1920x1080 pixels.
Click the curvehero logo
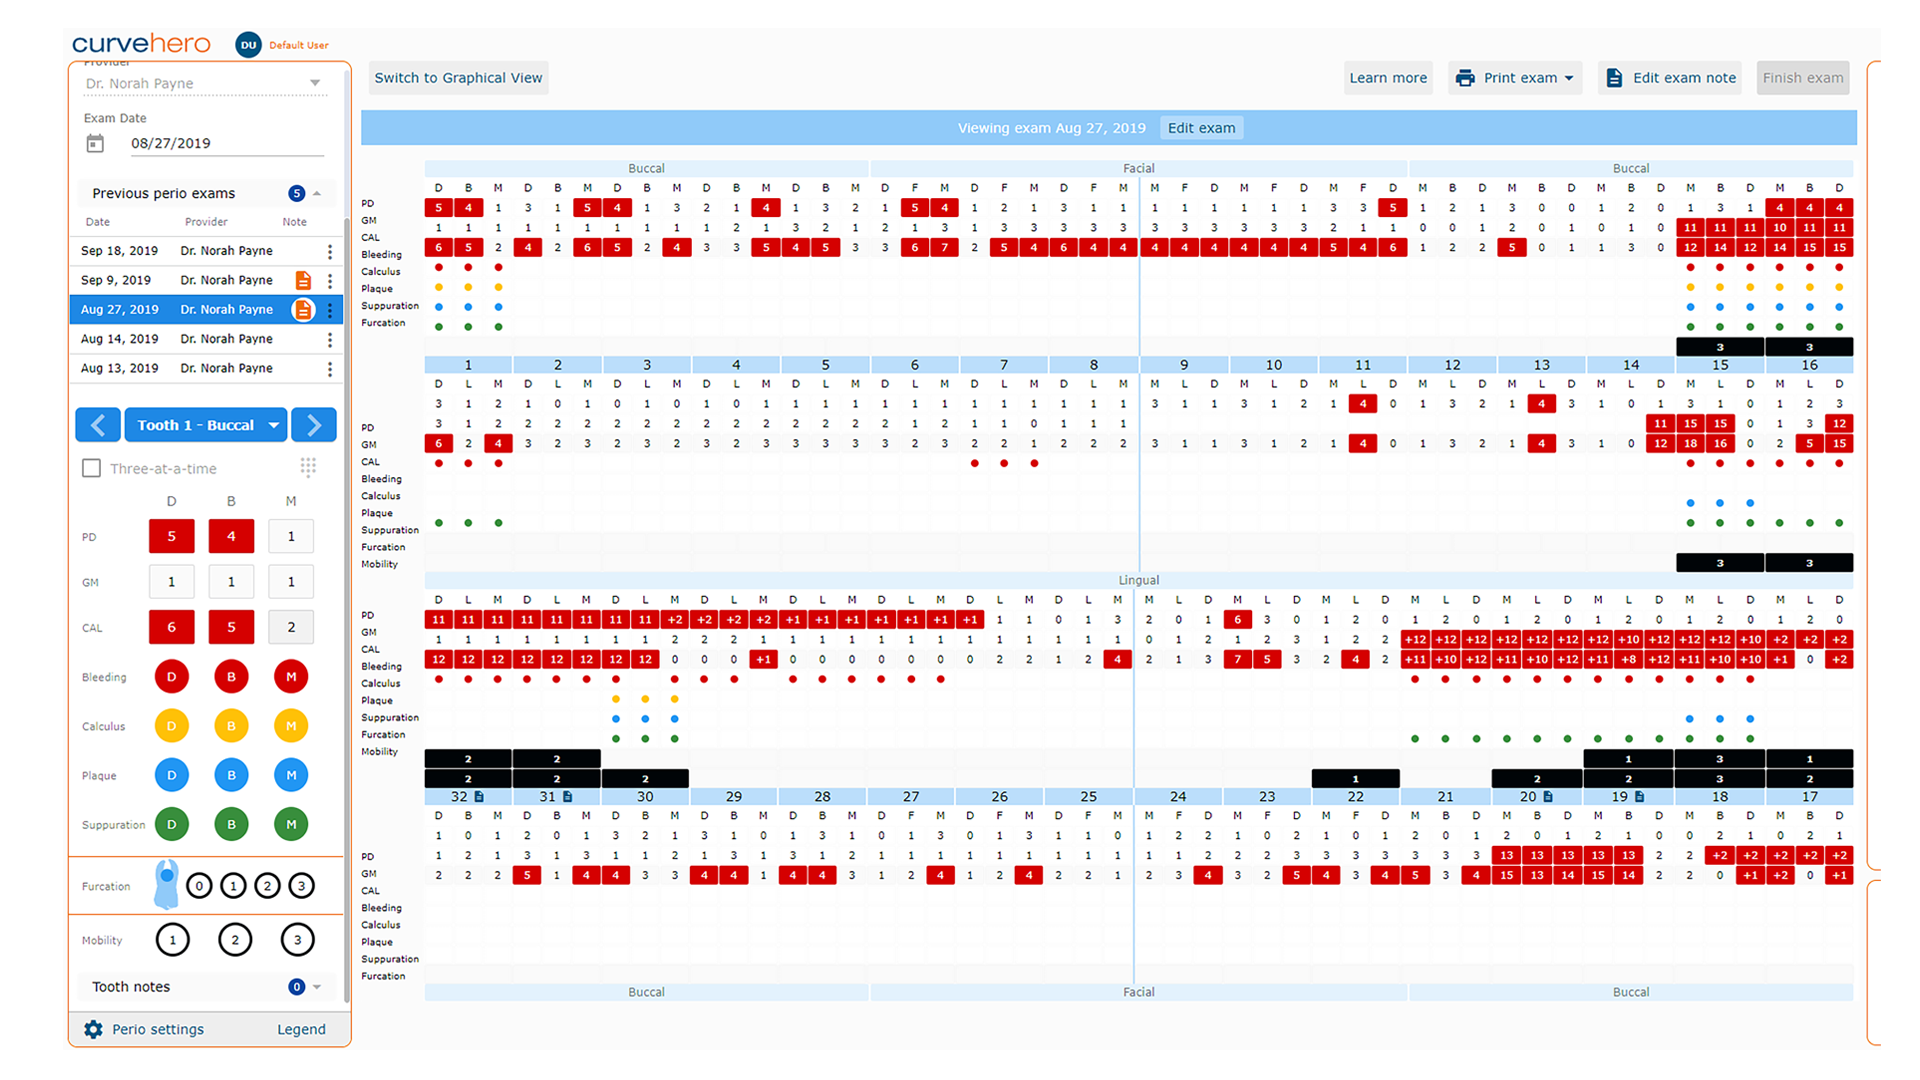(x=141, y=44)
